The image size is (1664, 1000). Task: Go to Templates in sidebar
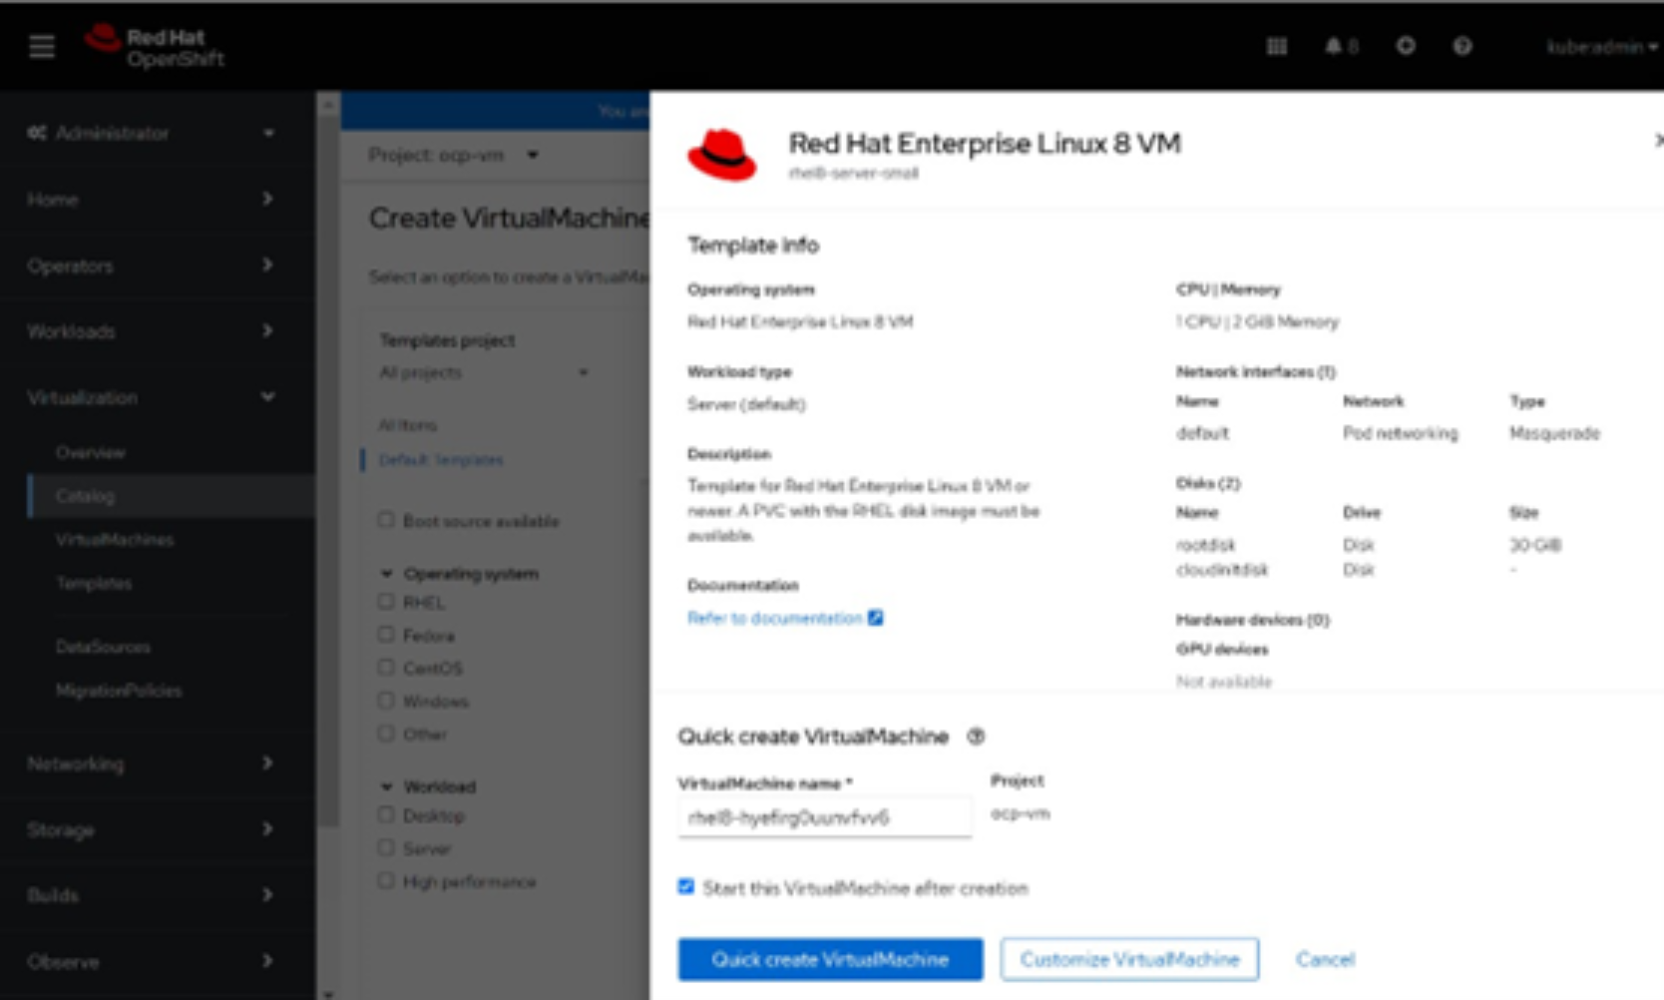94,583
